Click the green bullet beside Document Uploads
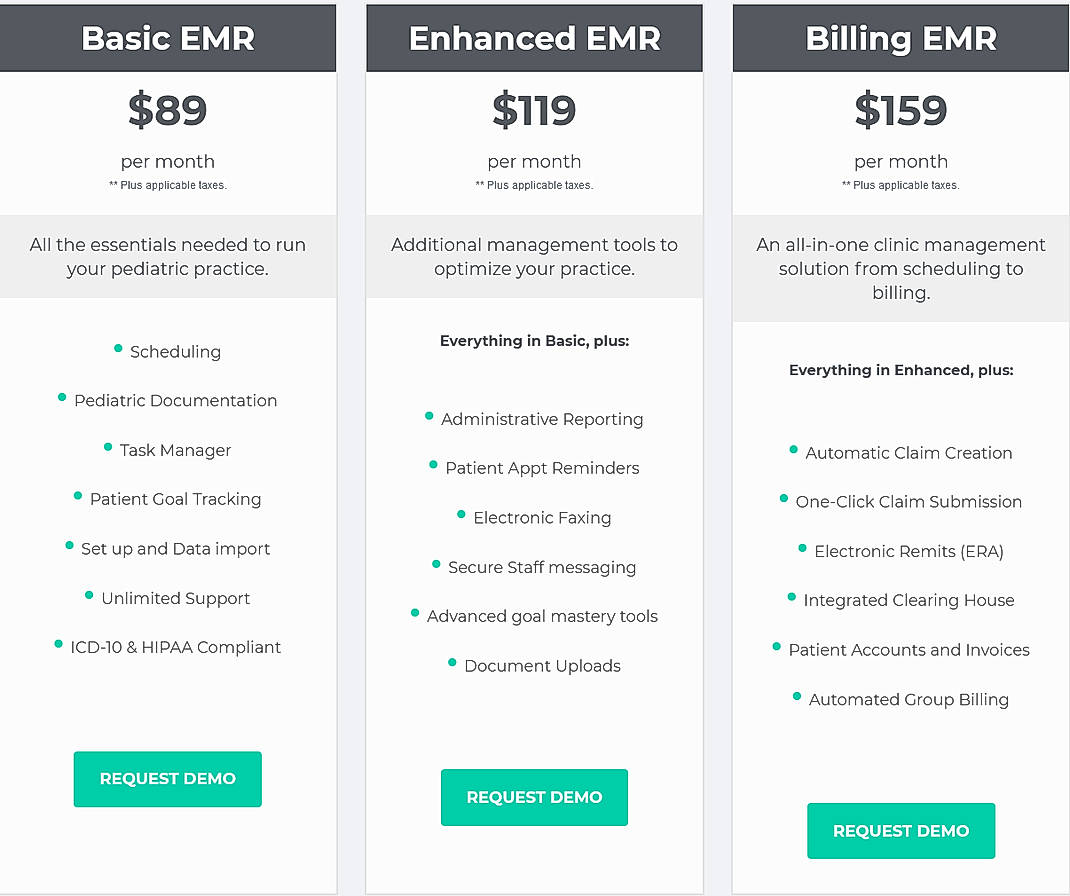The width and height of the screenshot is (1070, 896). coord(450,664)
